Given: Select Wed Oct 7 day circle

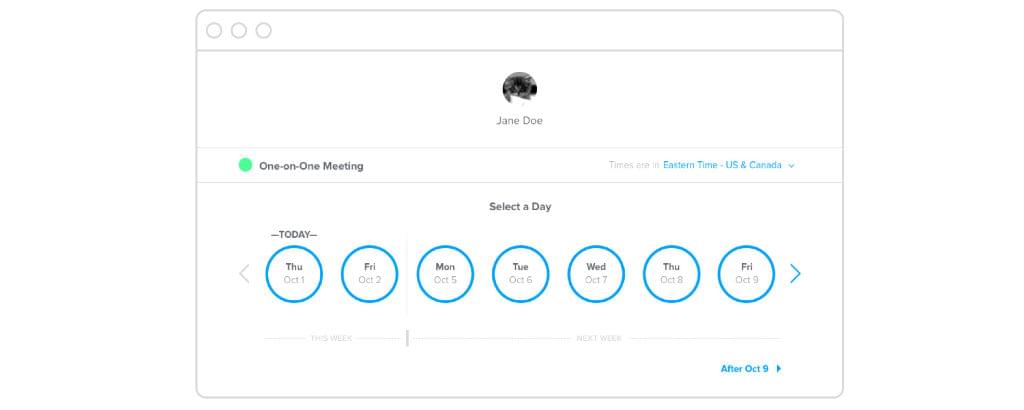Looking at the screenshot, I should tap(596, 273).
